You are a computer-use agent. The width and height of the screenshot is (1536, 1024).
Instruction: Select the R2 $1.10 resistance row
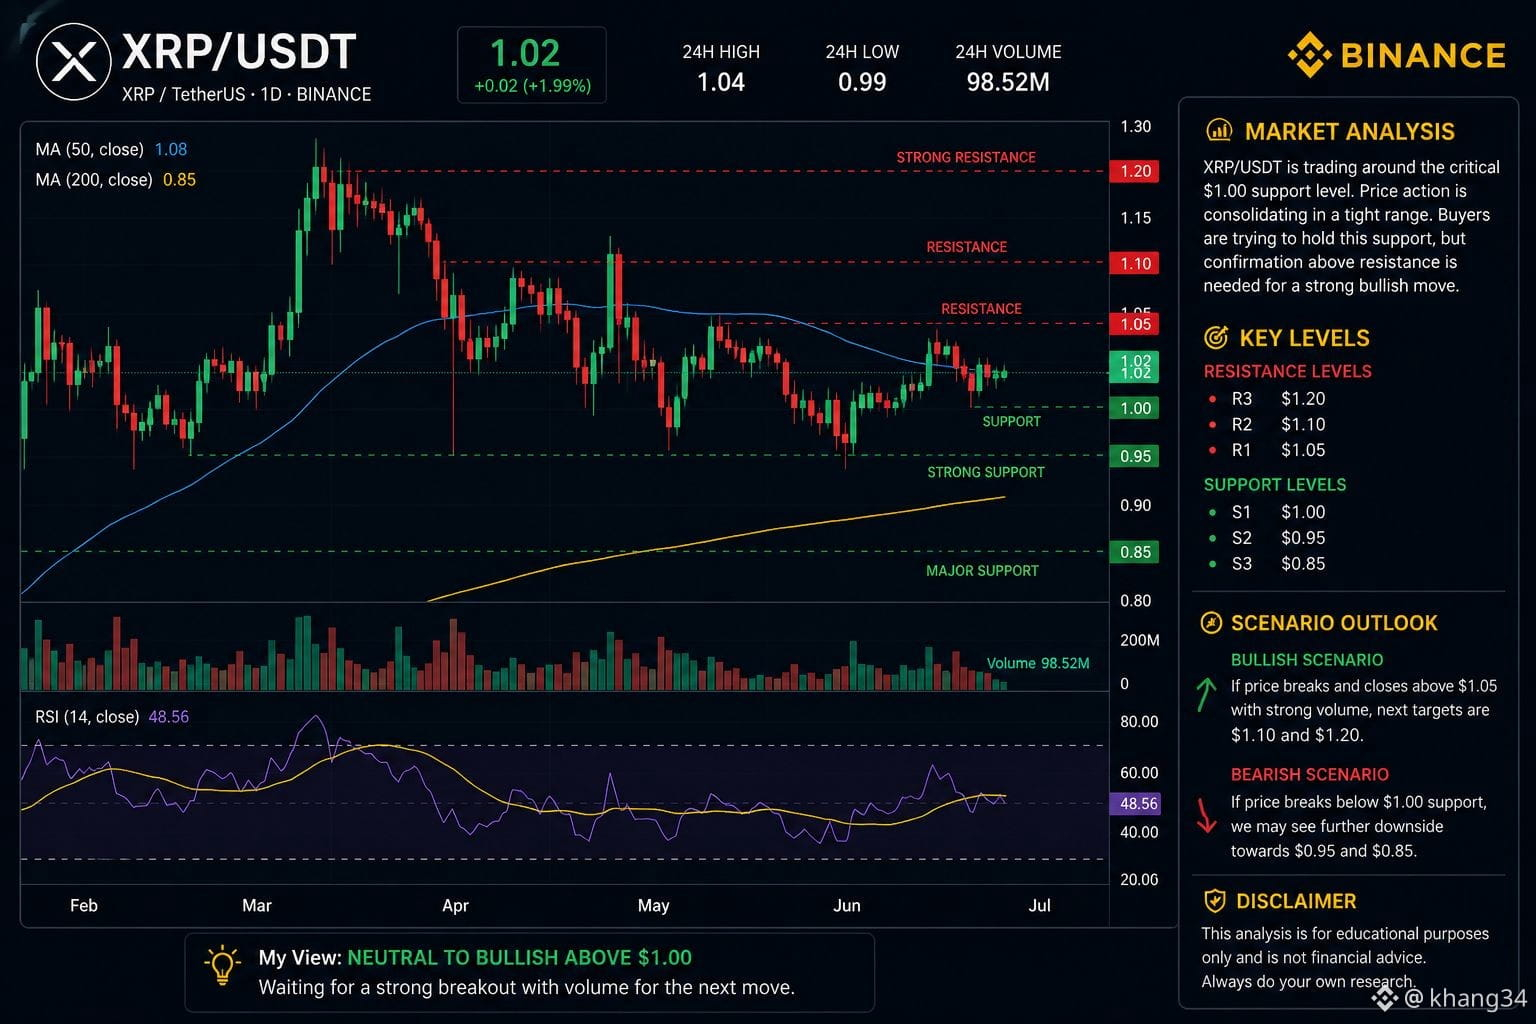(1268, 424)
